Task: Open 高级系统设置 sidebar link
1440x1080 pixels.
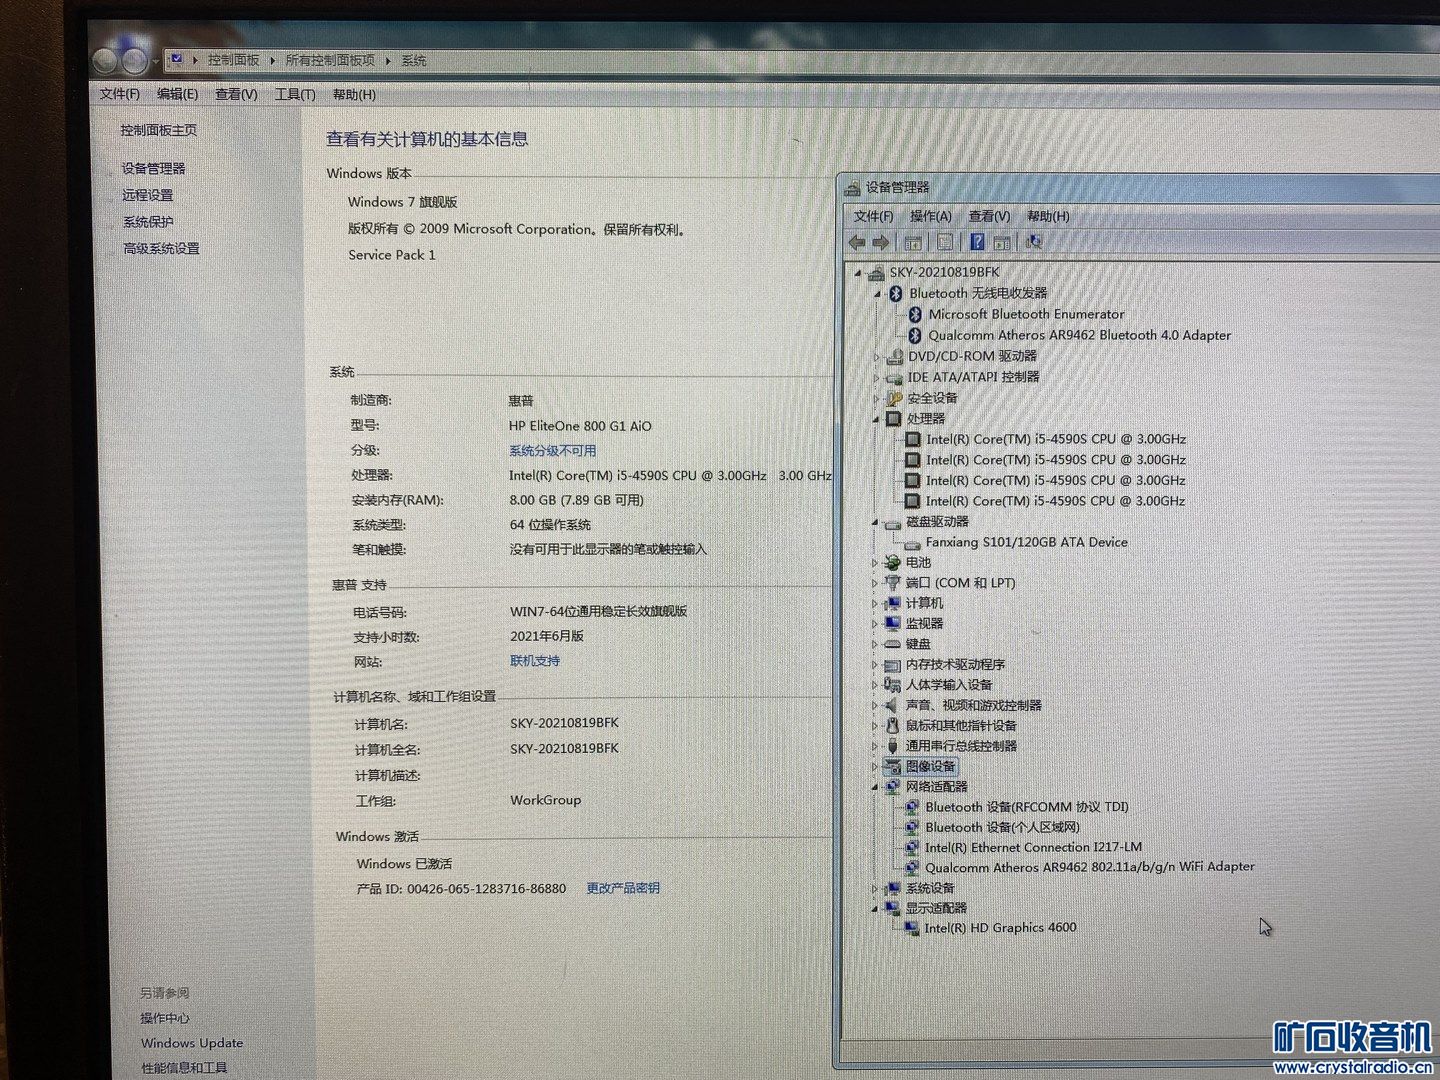Action: (x=161, y=248)
